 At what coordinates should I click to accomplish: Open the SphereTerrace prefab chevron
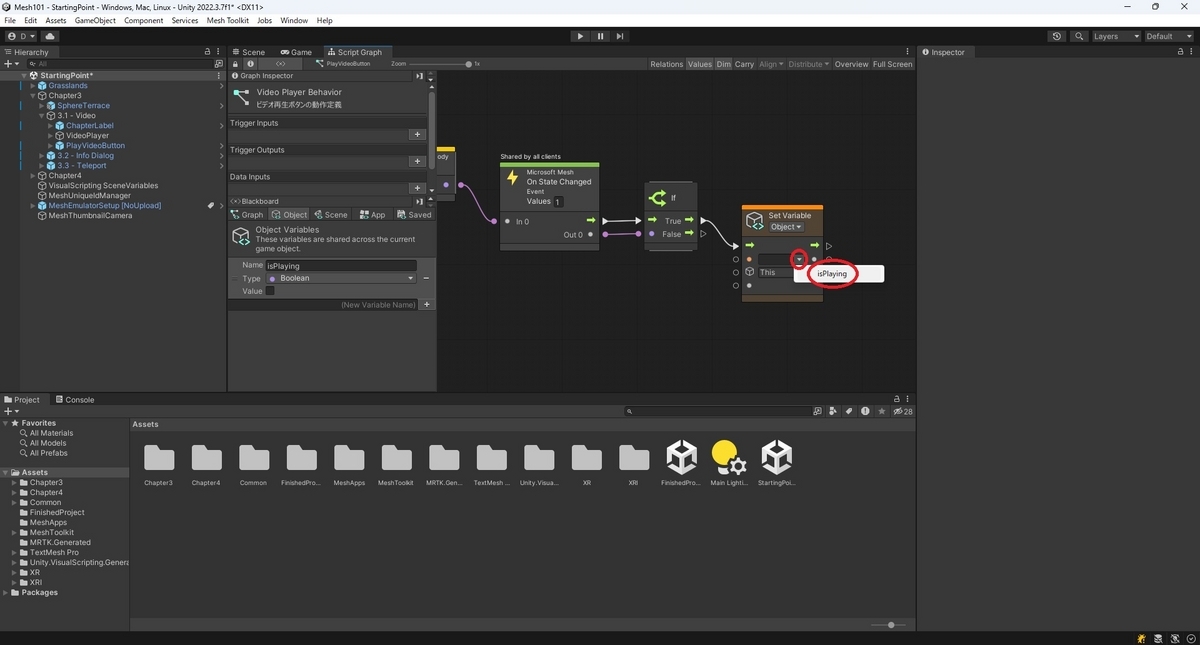tap(222, 106)
